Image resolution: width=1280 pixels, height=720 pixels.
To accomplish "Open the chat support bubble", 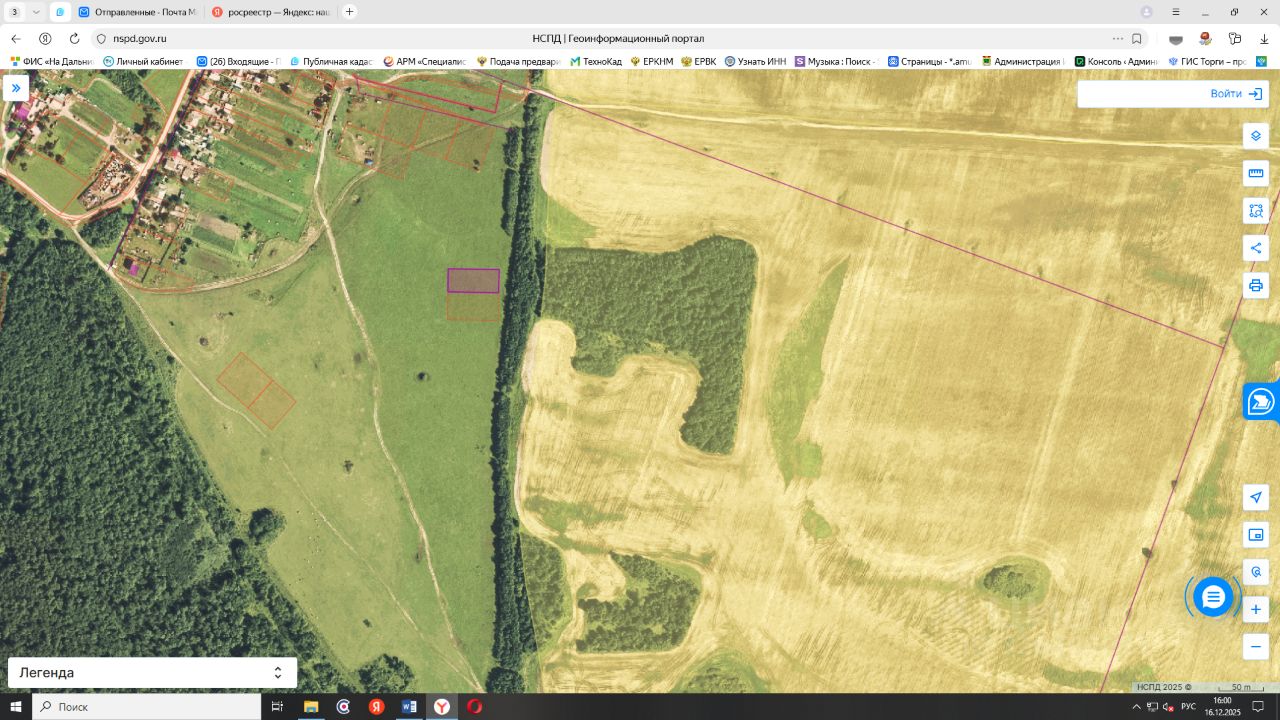I will point(1213,597).
